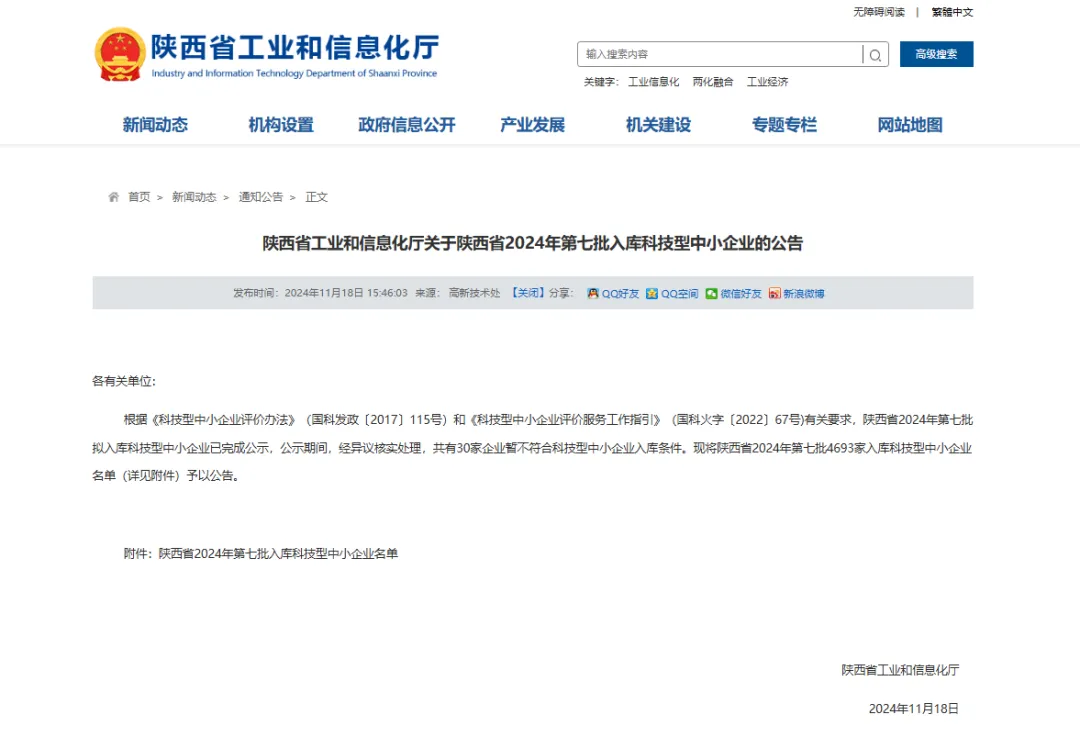
Task: Click the 新浪微博 share icon
Action: pyautogui.click(x=774, y=294)
